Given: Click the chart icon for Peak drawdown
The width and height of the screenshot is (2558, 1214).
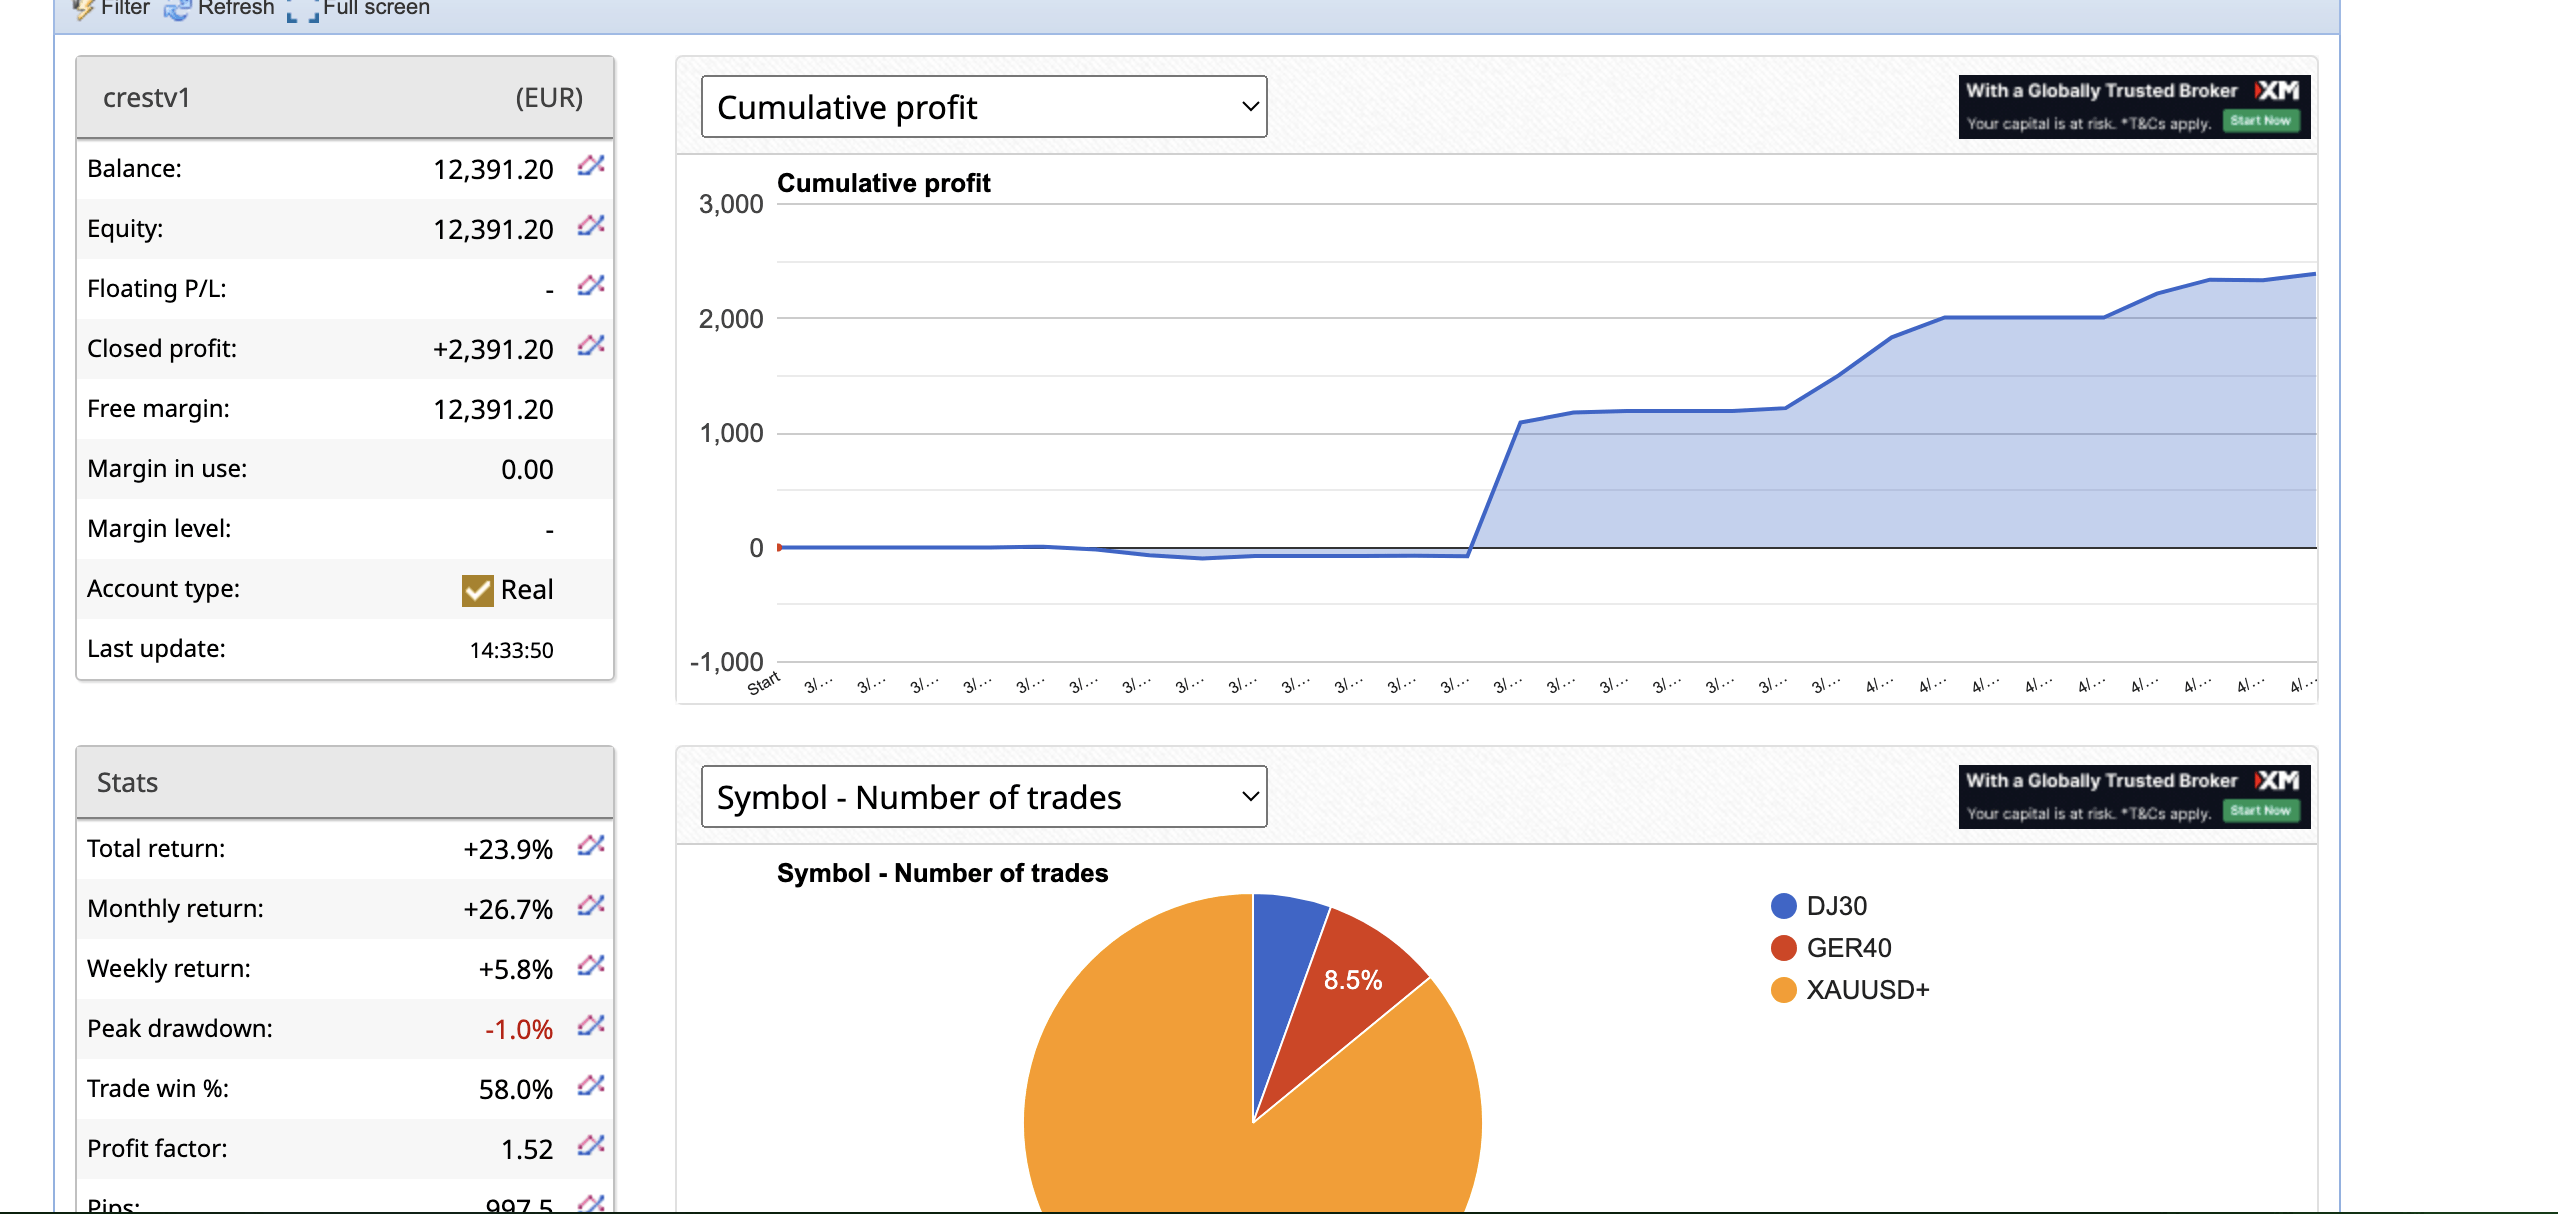Looking at the screenshot, I should tap(591, 1026).
